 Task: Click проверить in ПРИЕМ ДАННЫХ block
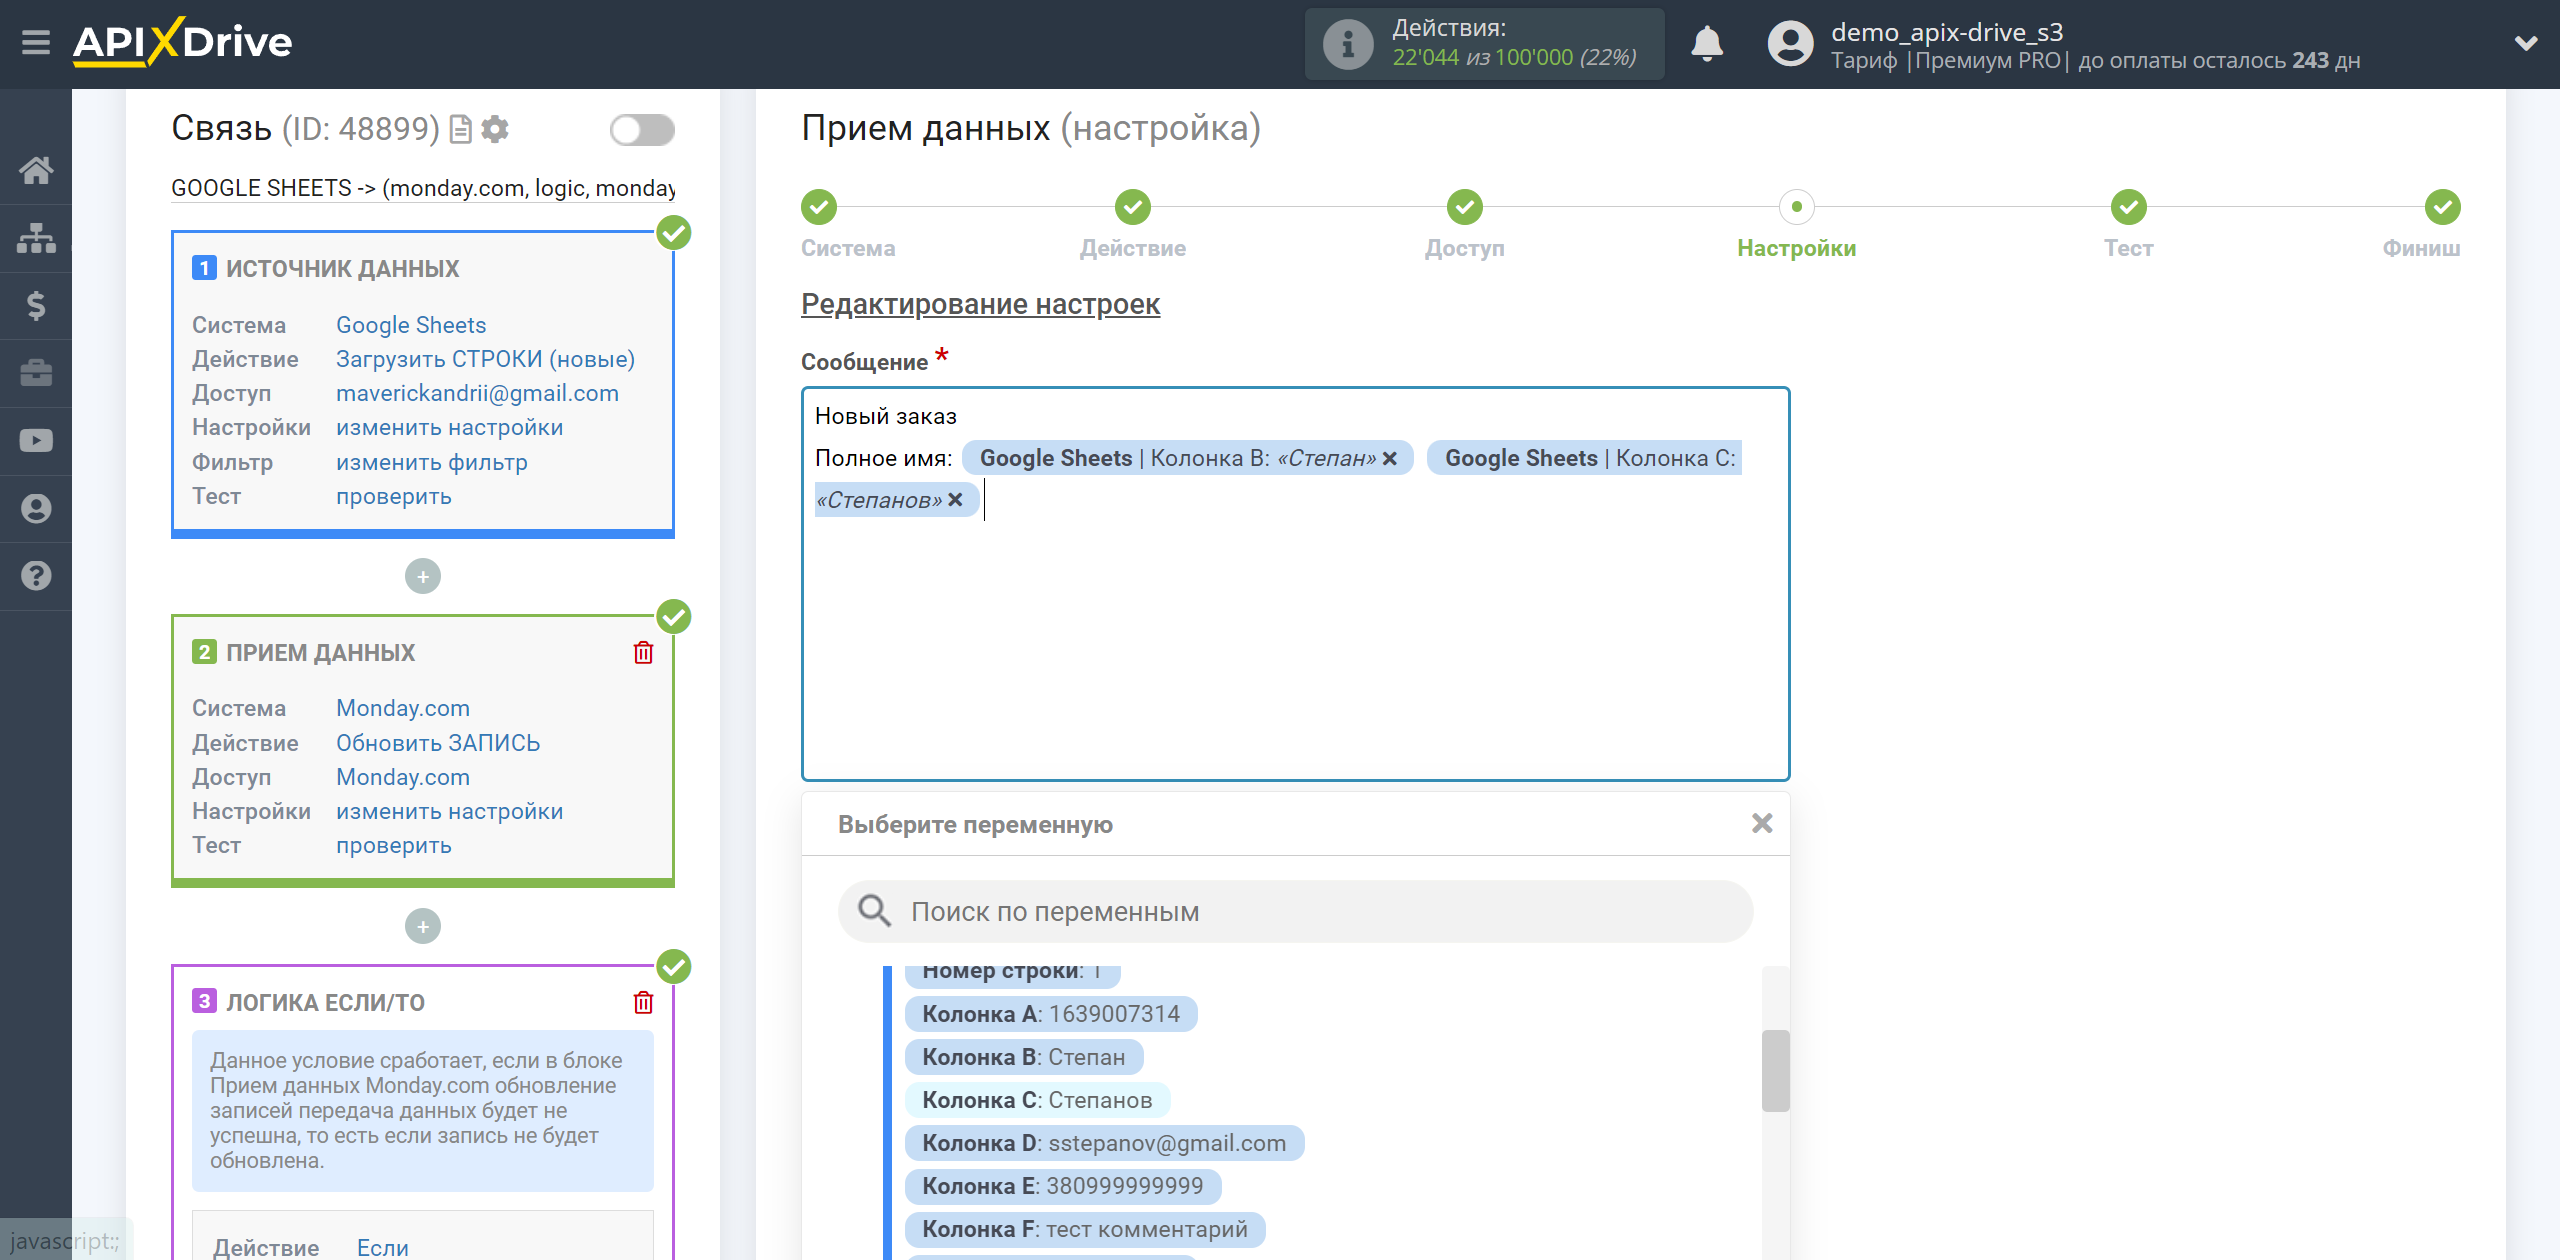pos(394,845)
